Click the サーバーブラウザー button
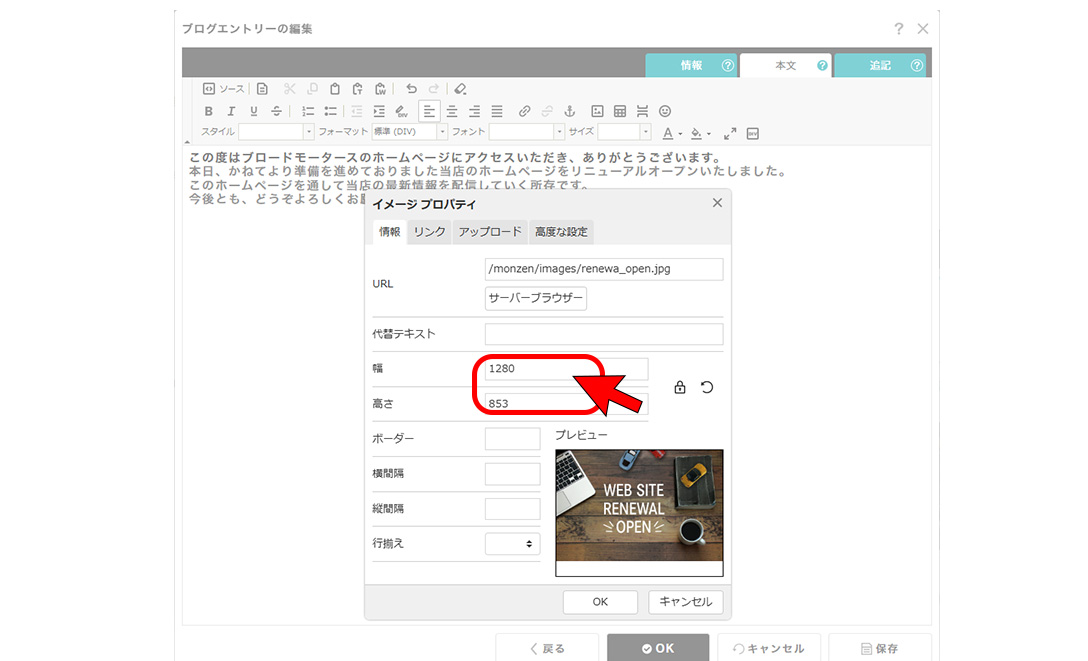Screen dimensions: 1088x661 pos(535,299)
